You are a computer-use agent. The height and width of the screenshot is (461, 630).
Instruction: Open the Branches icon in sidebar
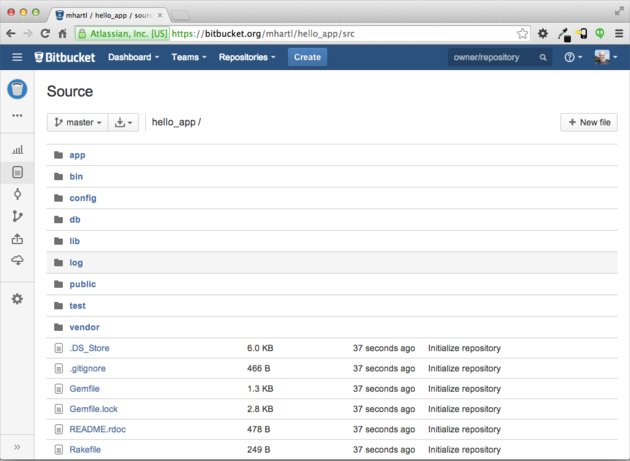coord(17,216)
